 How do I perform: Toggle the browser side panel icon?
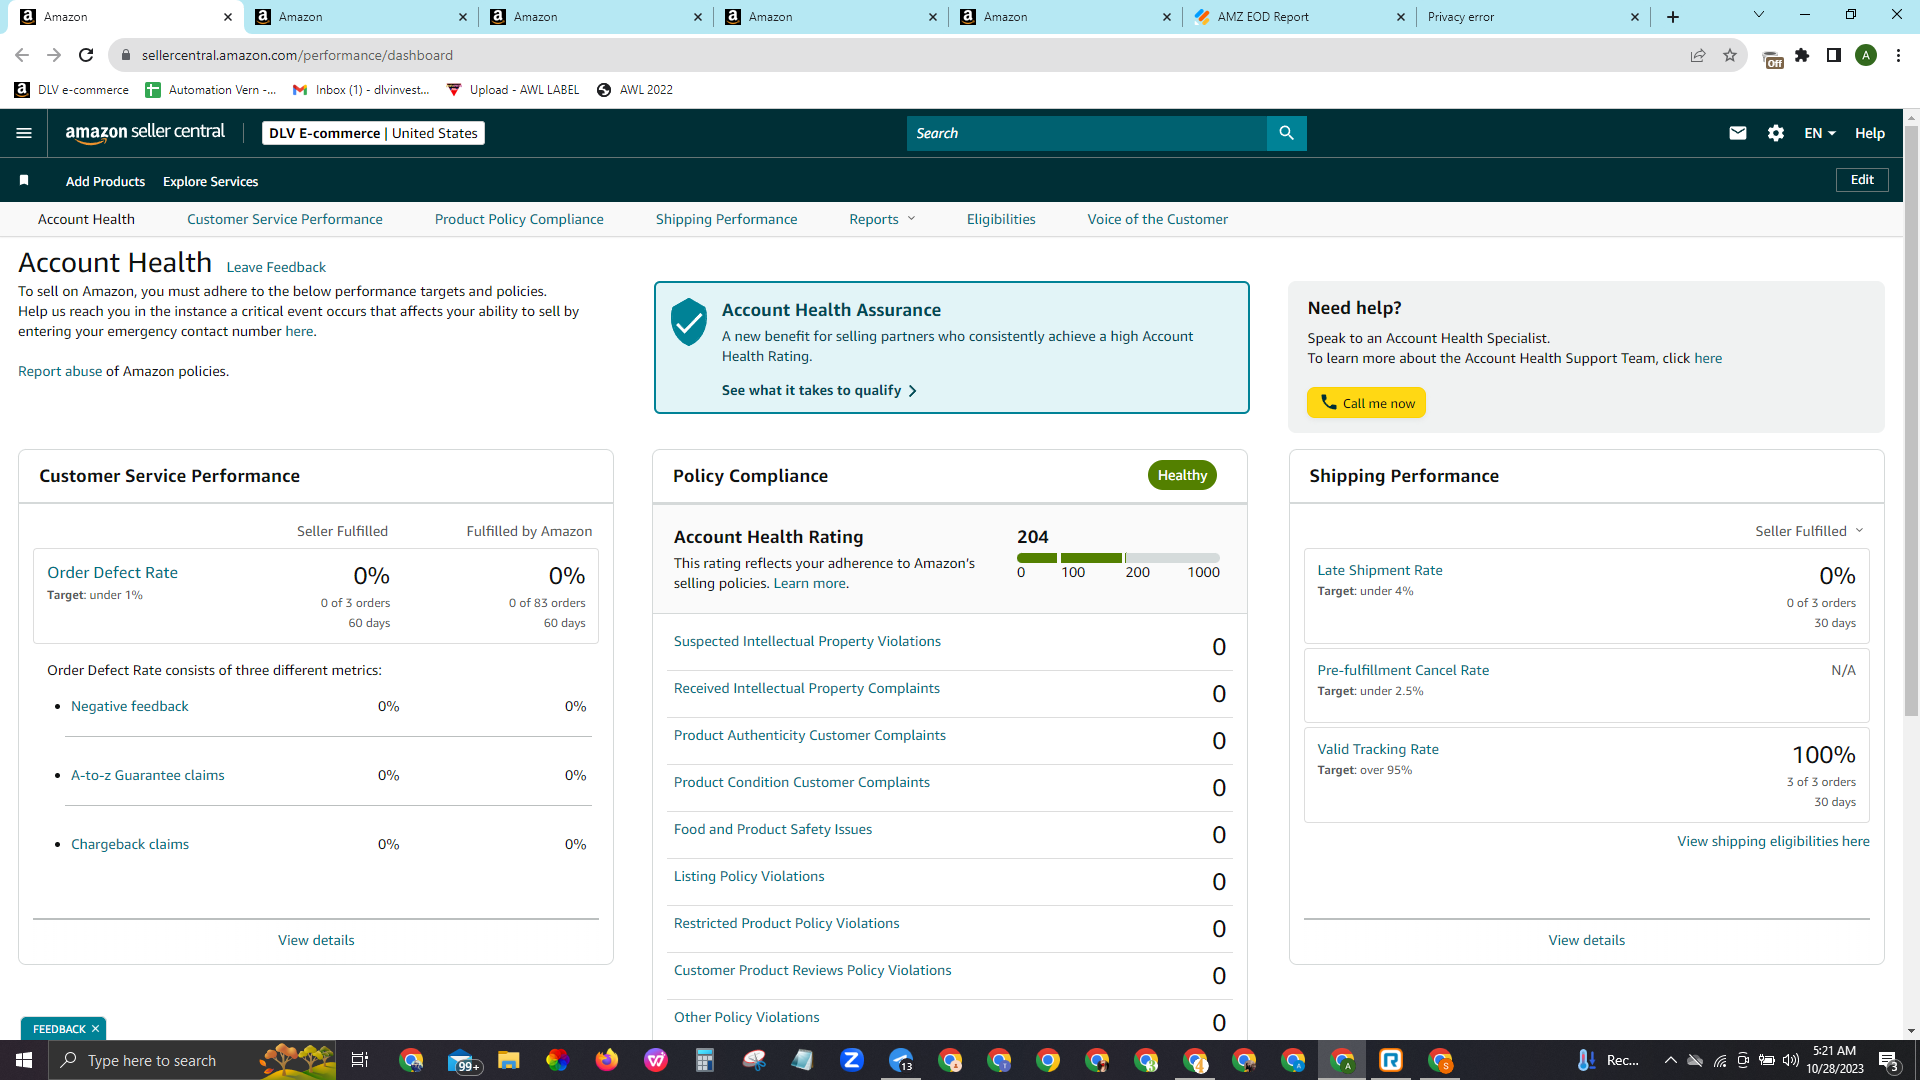pos(1834,55)
